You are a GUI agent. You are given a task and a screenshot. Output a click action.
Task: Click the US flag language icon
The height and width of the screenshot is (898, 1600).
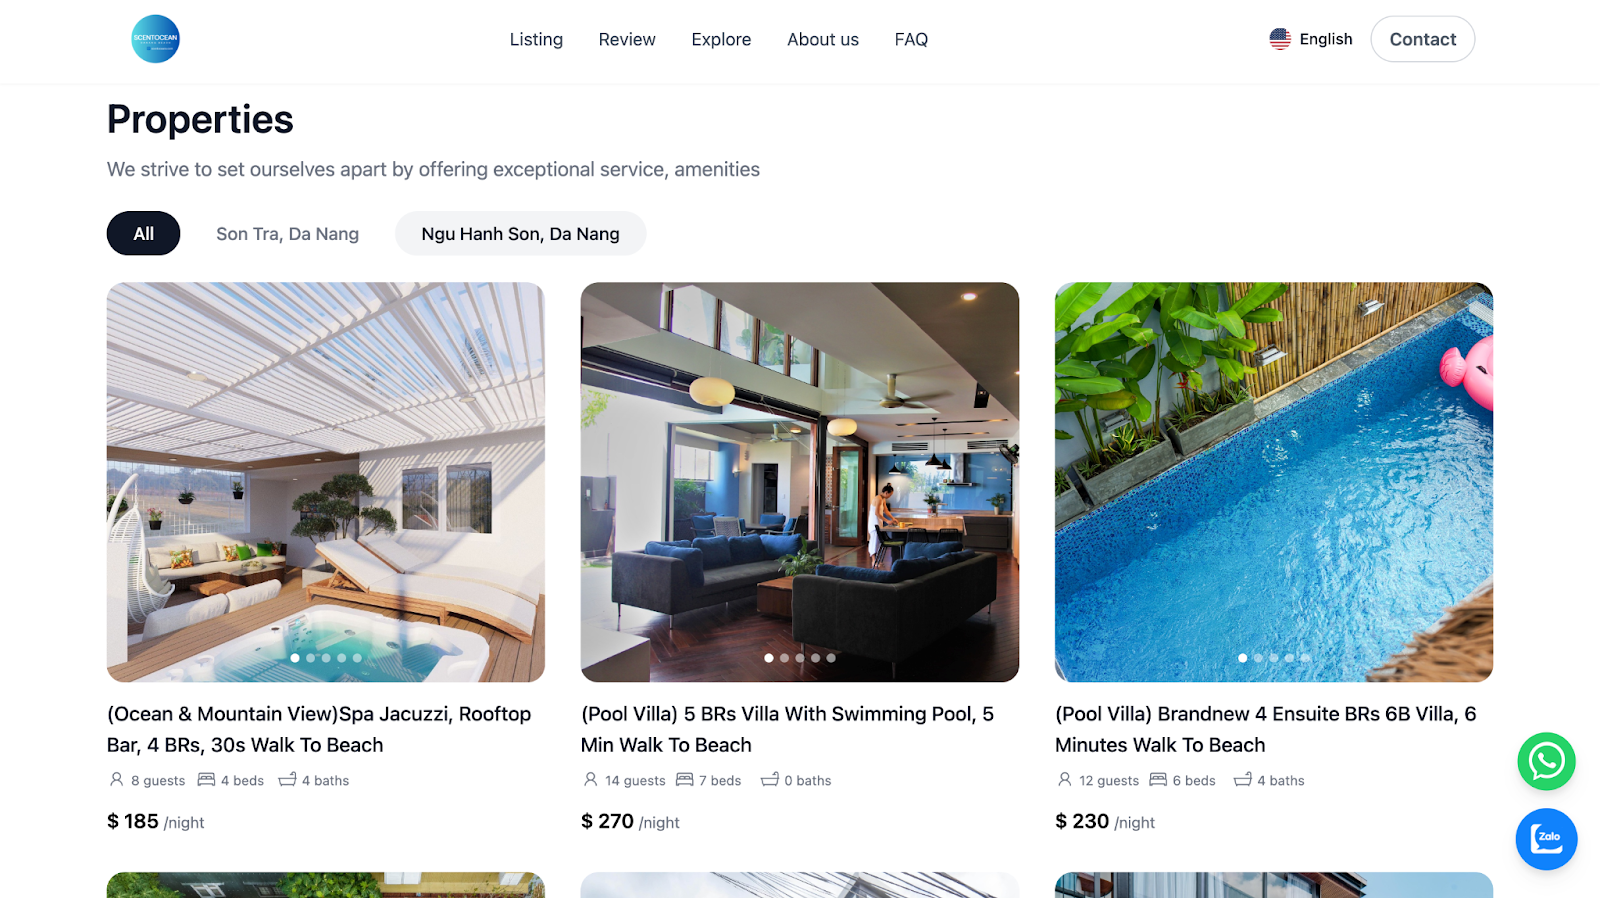click(1280, 39)
